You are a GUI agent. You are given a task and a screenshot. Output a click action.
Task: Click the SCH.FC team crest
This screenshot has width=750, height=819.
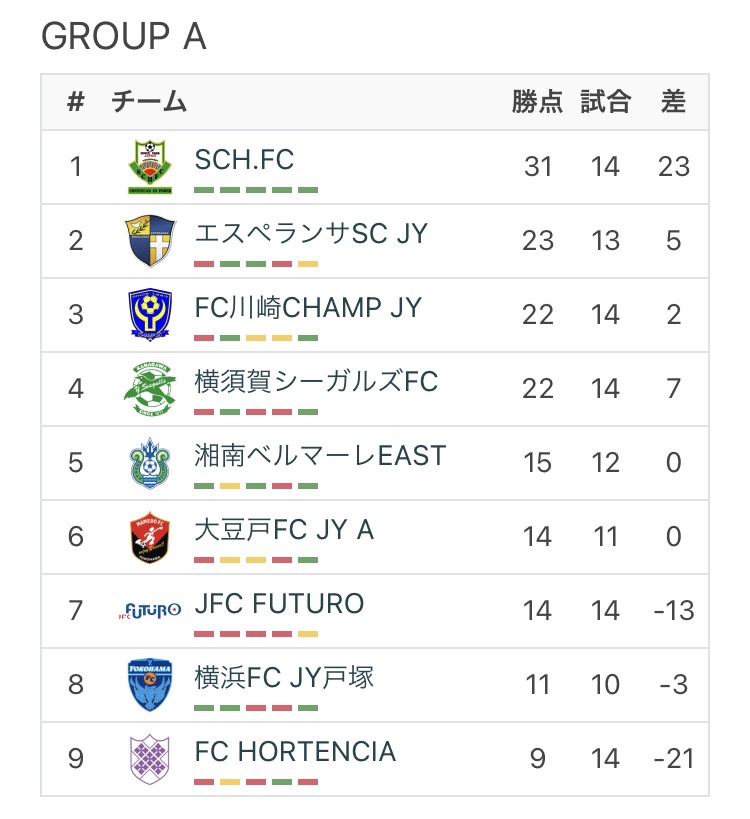(x=150, y=167)
